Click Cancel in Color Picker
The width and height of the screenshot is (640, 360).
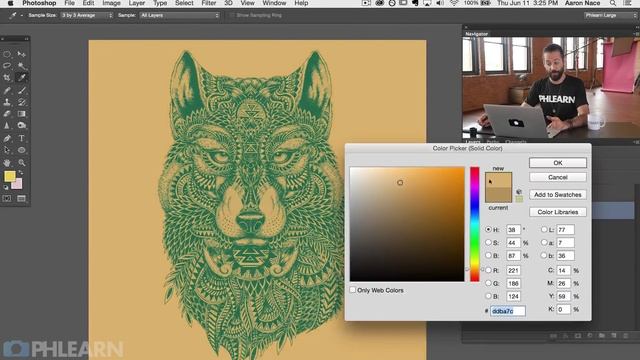558,177
